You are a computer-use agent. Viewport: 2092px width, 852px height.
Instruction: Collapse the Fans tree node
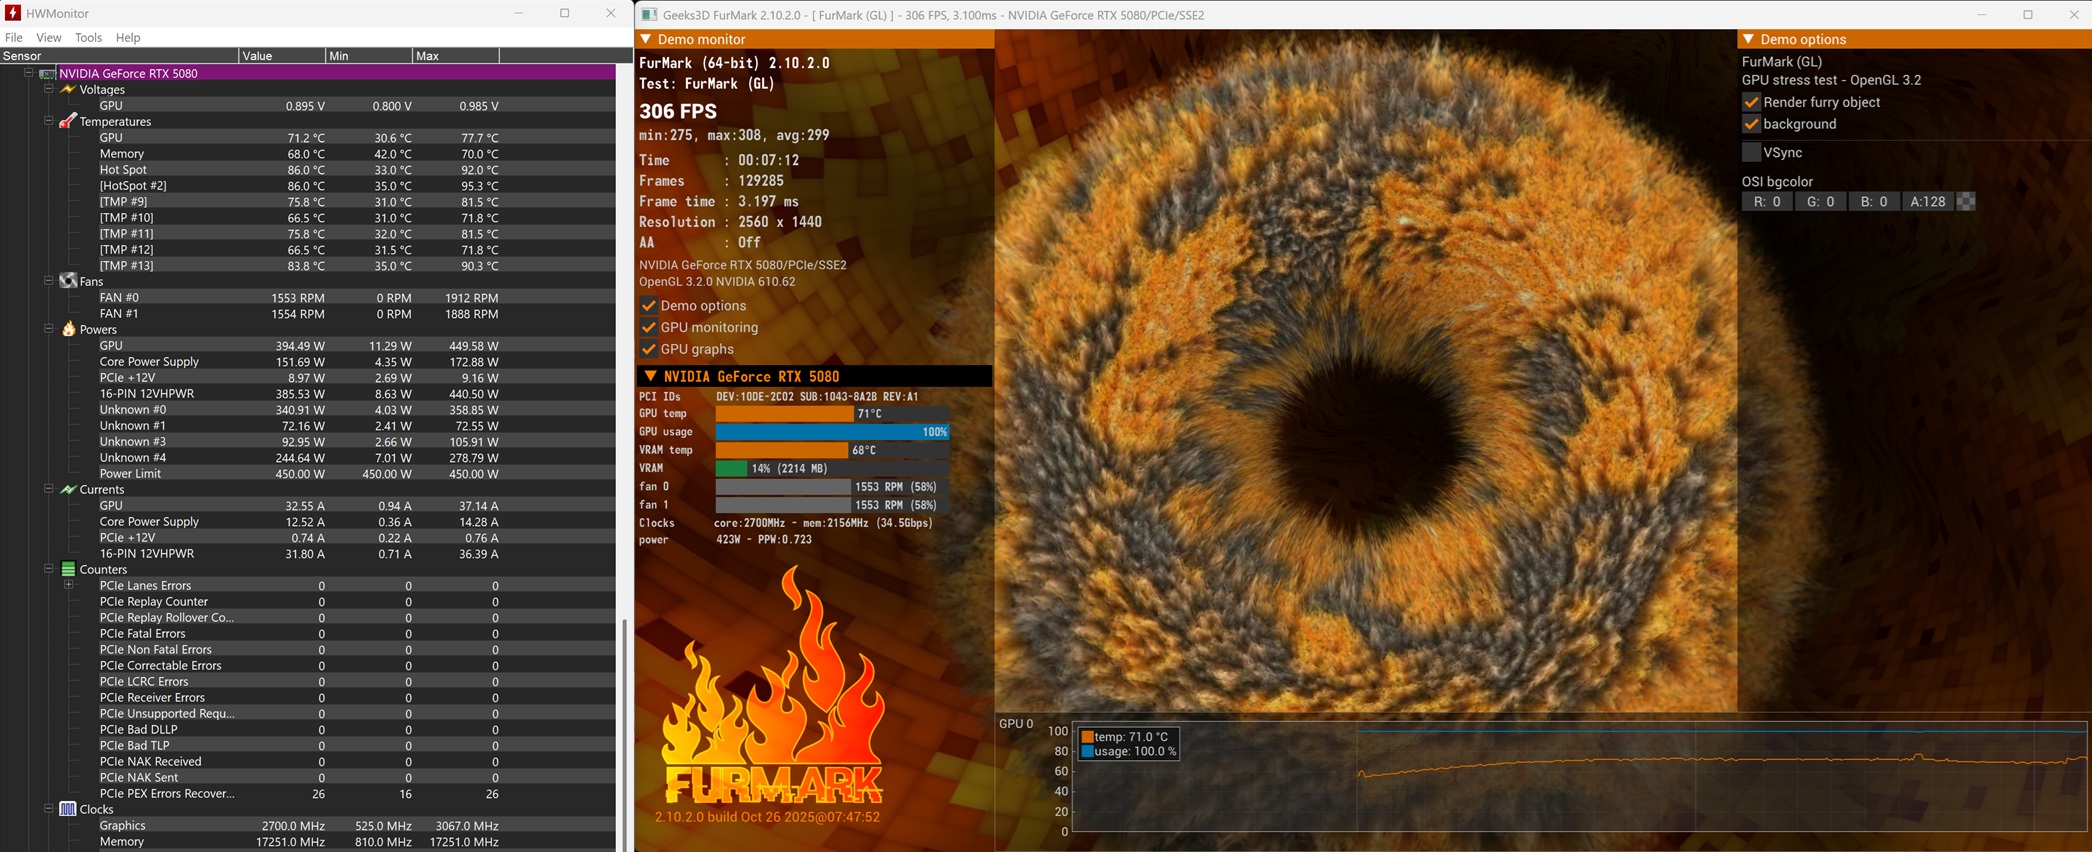coord(48,281)
